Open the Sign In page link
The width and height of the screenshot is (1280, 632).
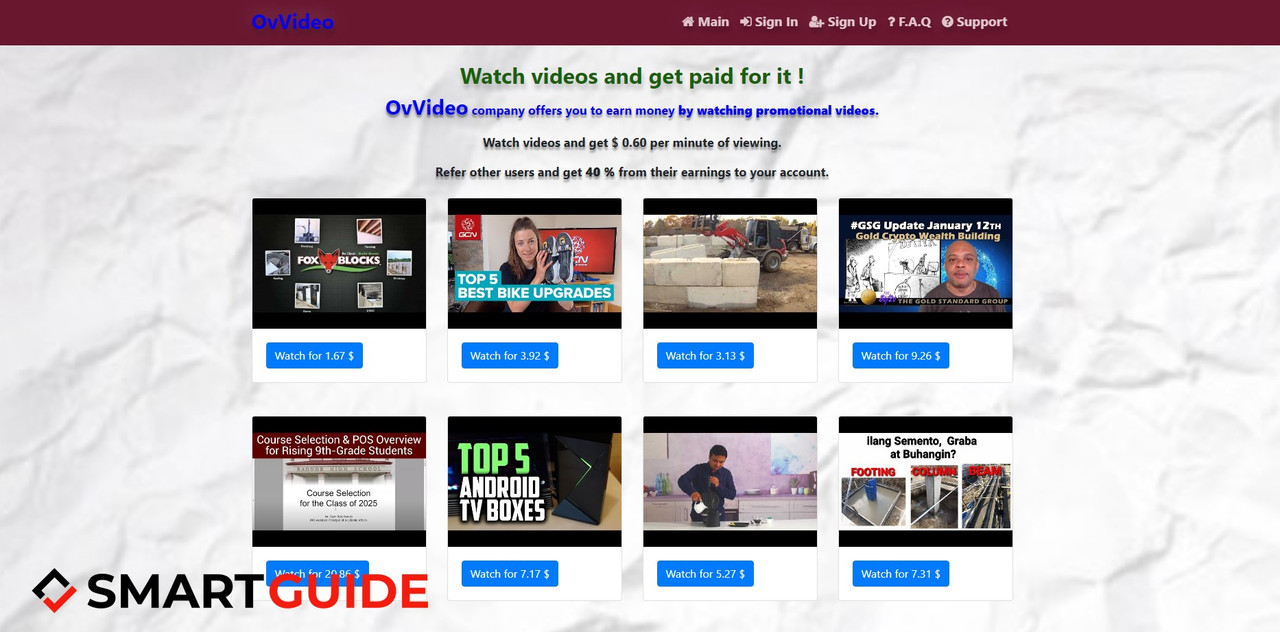(777, 22)
